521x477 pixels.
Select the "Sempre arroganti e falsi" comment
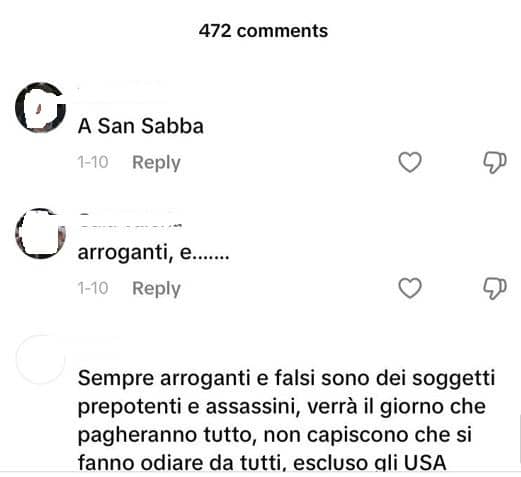click(286, 420)
